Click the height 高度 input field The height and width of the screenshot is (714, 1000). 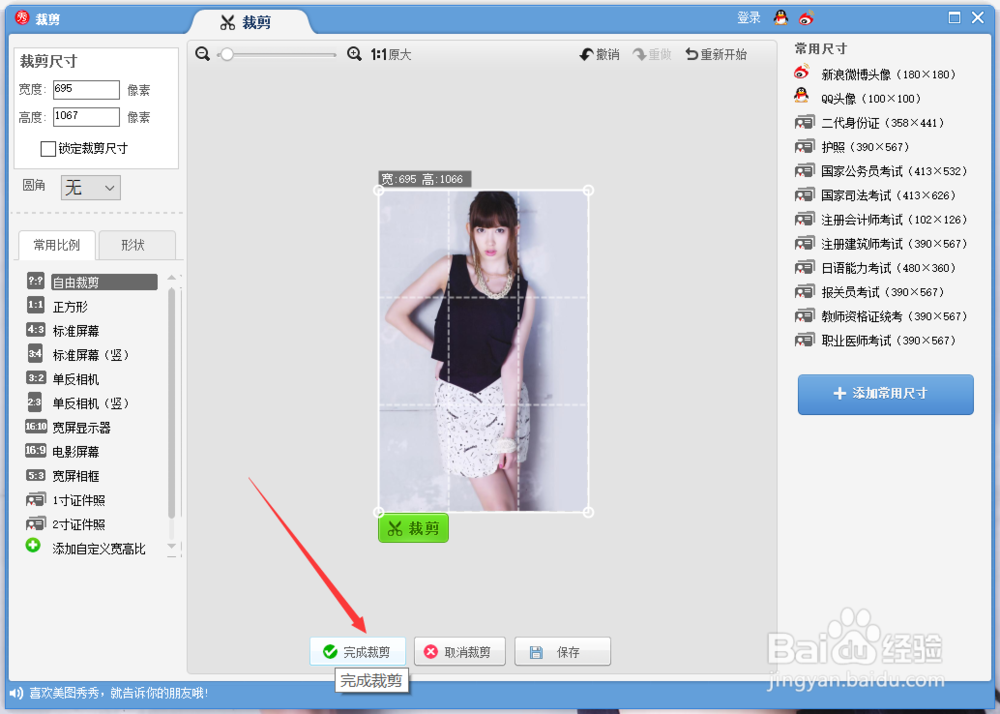(86, 117)
